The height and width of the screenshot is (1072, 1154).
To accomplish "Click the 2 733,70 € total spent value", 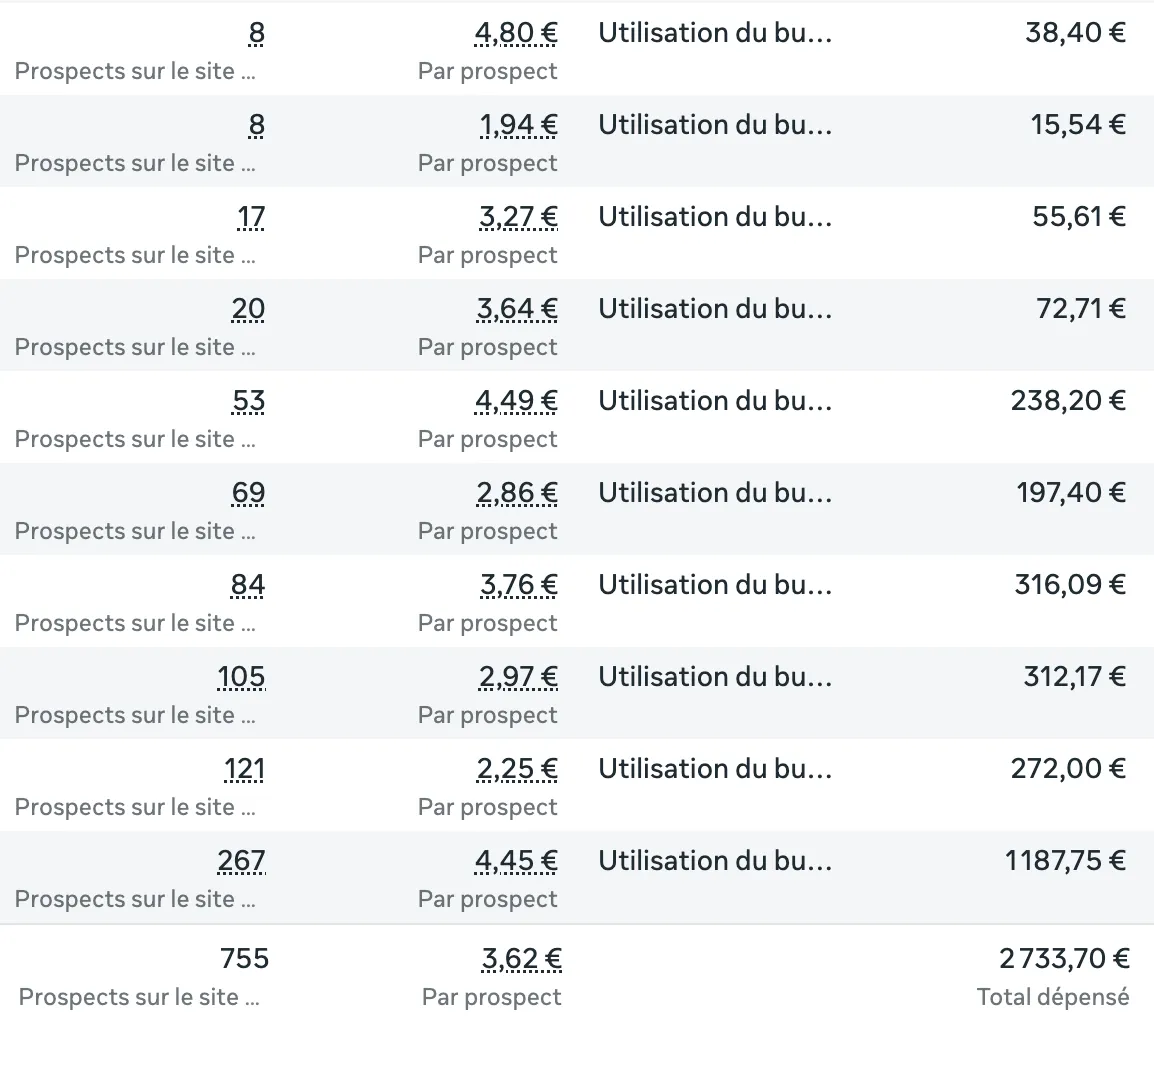I will point(1064,959).
